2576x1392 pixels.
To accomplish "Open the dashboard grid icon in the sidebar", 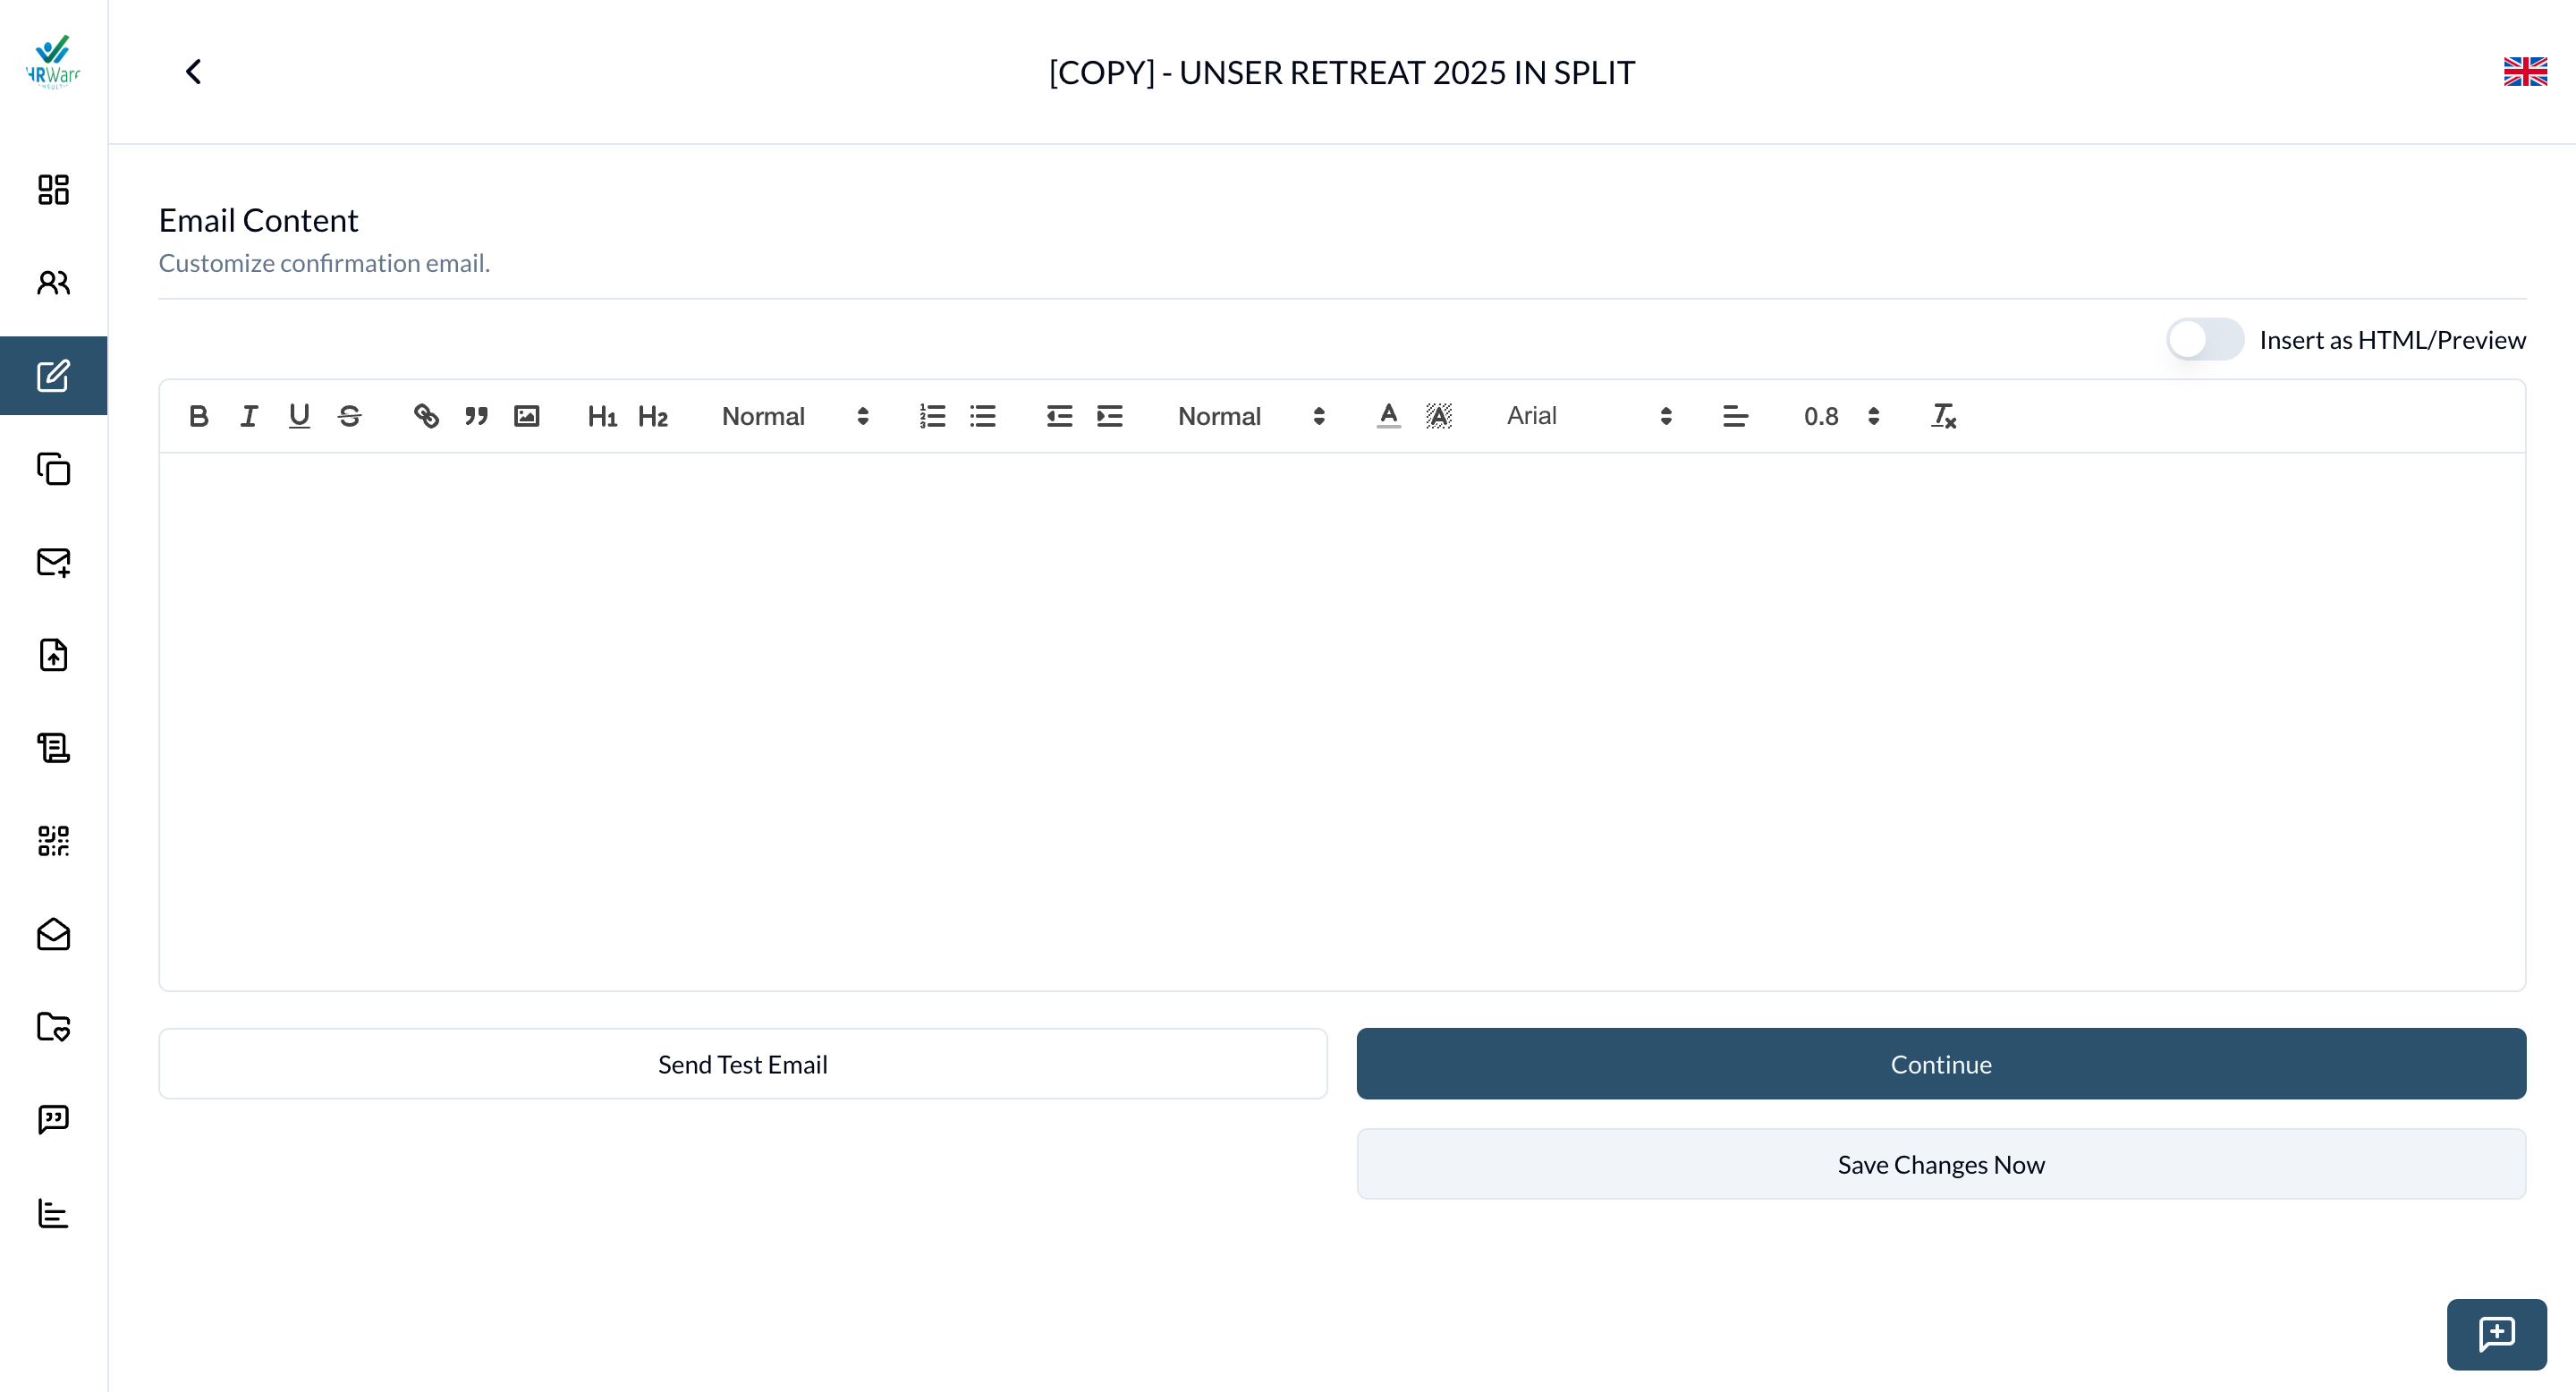I will 53,190.
